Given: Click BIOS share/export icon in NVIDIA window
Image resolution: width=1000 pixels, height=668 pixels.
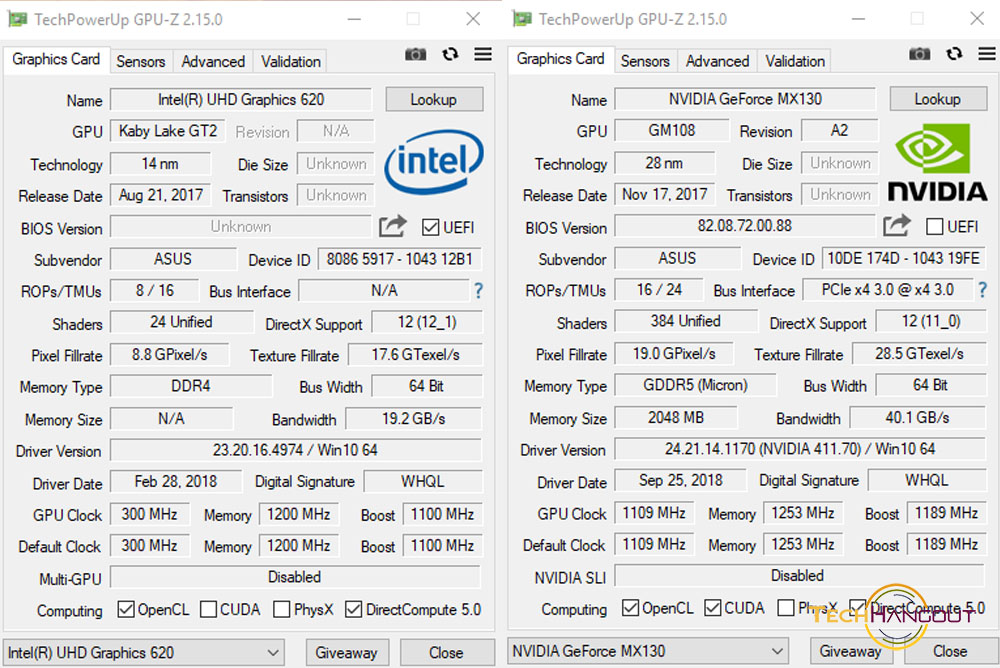Looking at the screenshot, I should tap(897, 225).
